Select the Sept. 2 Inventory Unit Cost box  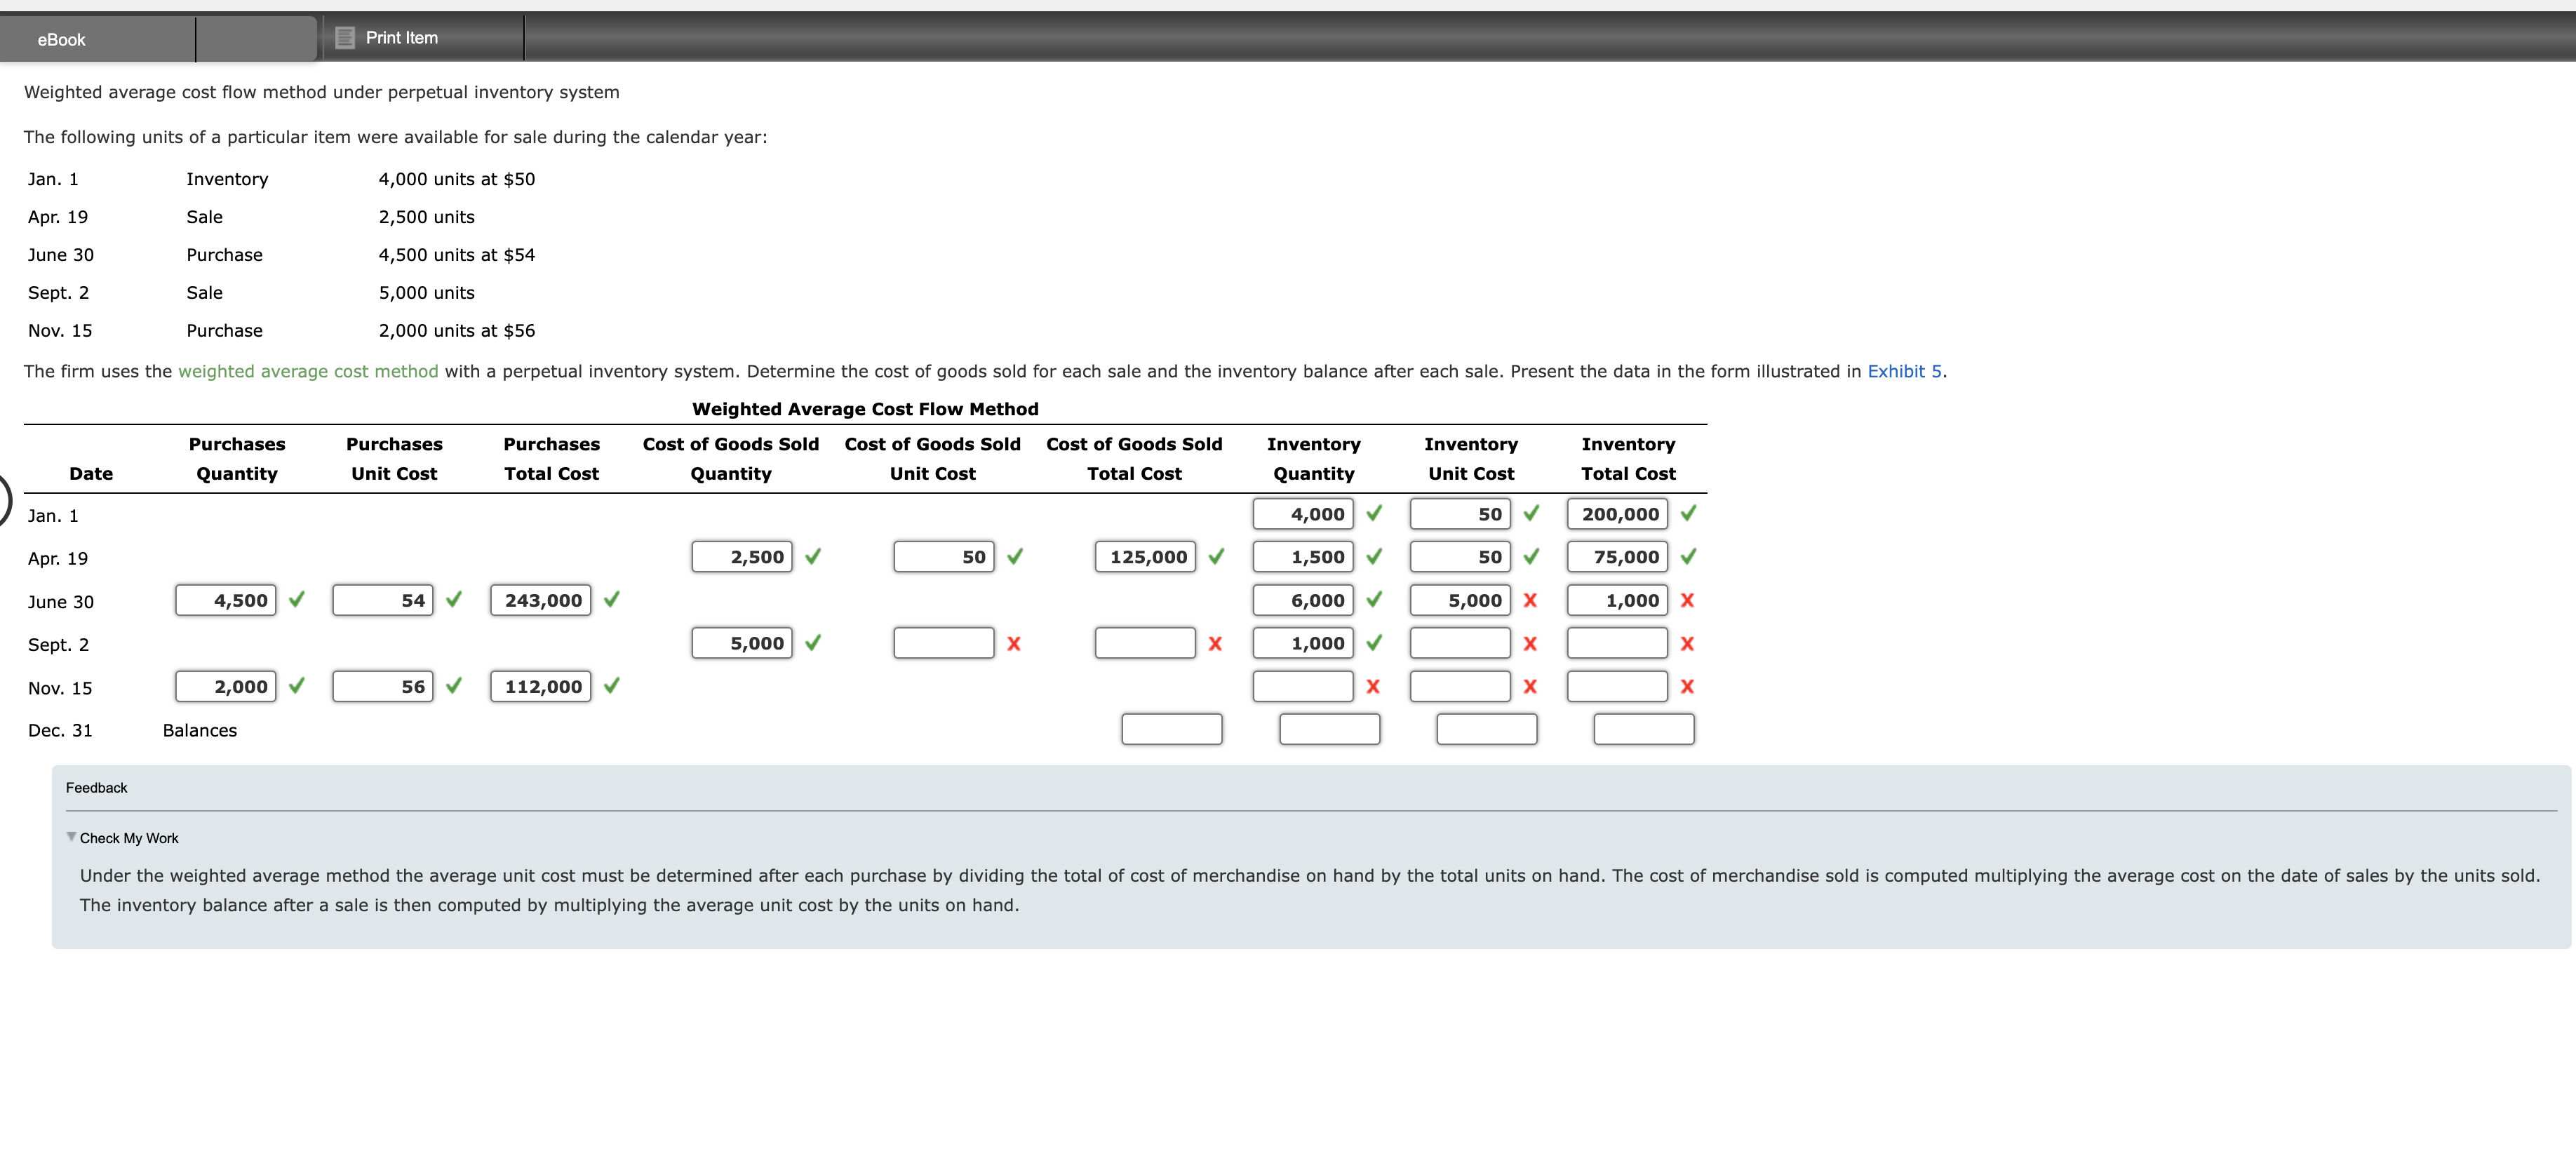(x=1460, y=643)
